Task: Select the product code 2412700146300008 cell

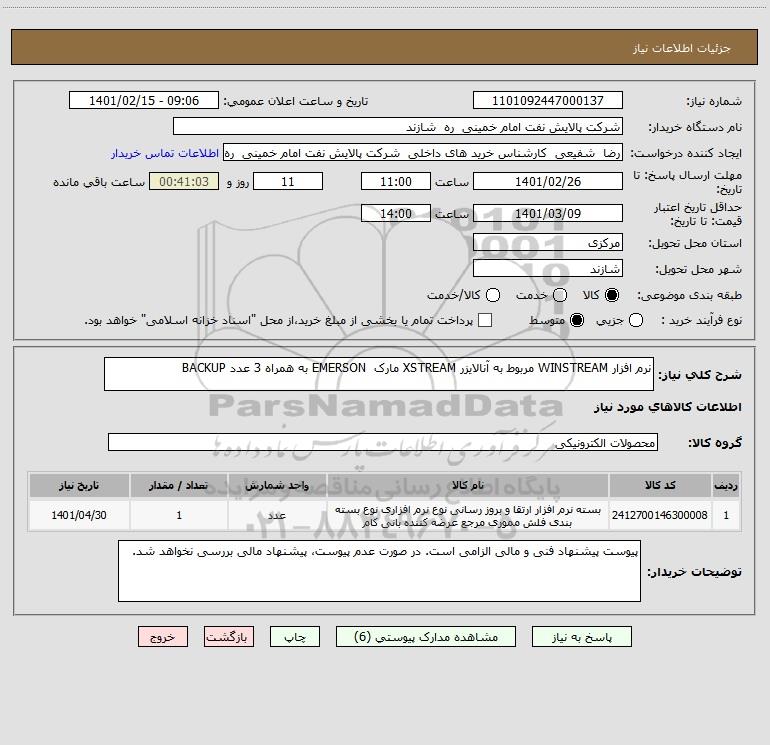Action: (x=660, y=515)
